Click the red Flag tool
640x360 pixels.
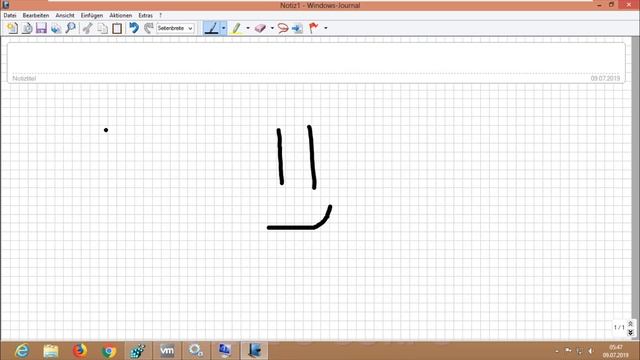point(313,28)
